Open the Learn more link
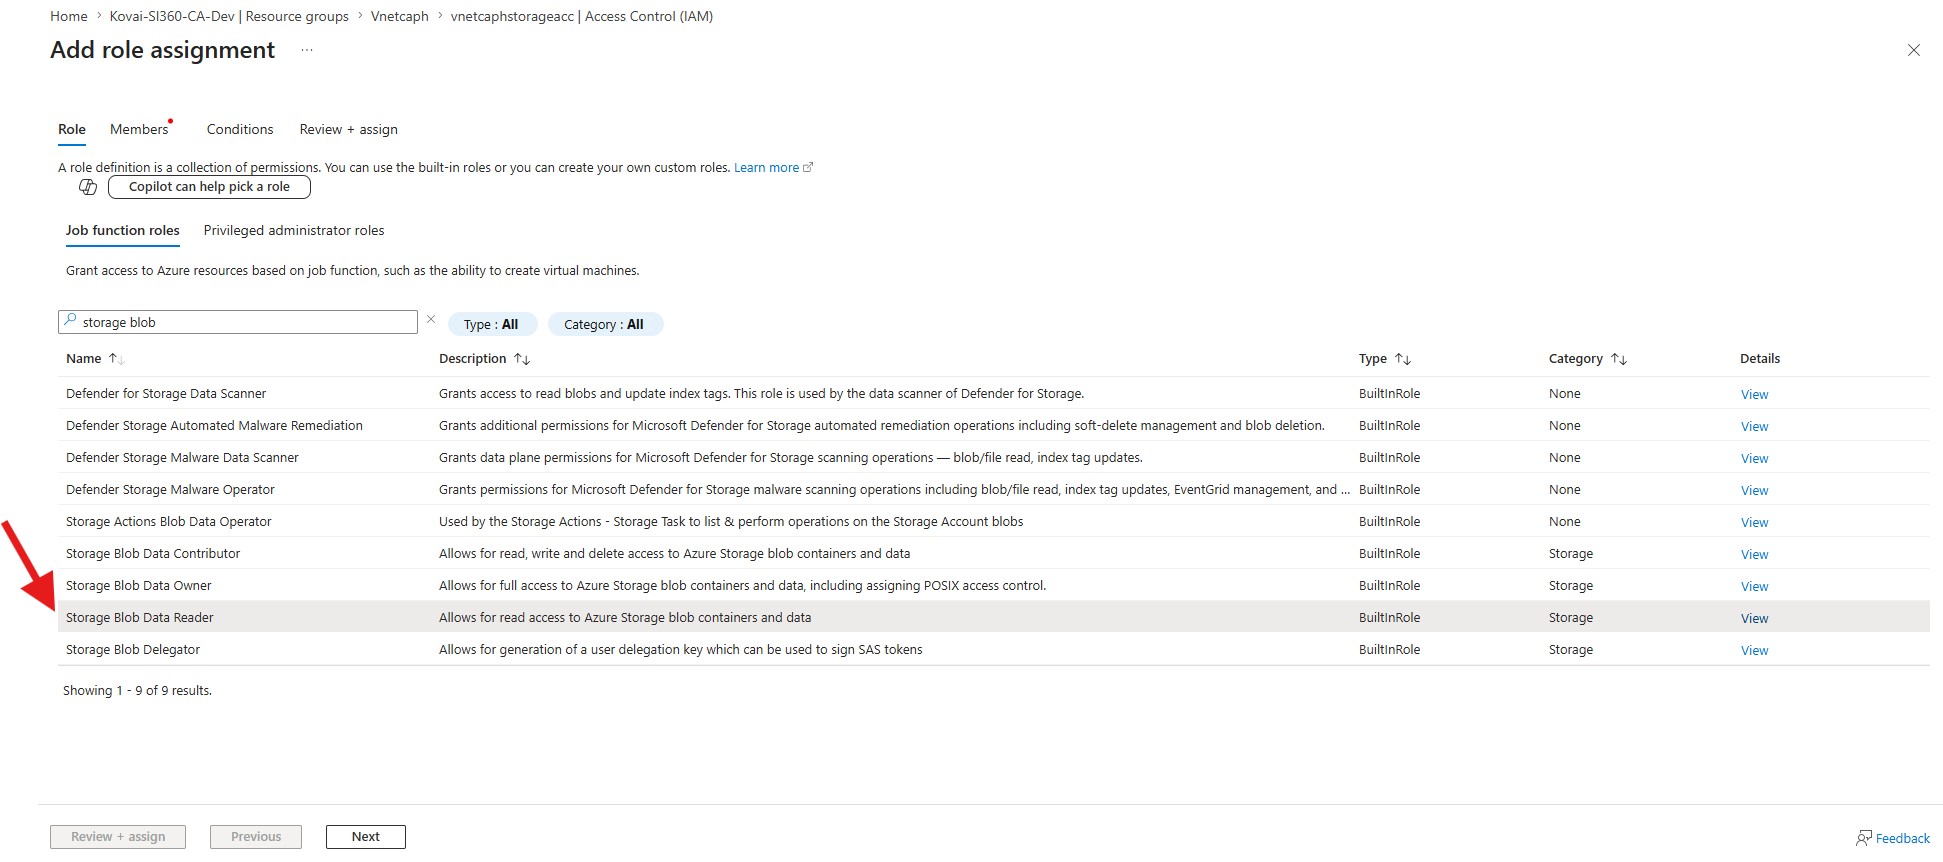 (766, 168)
